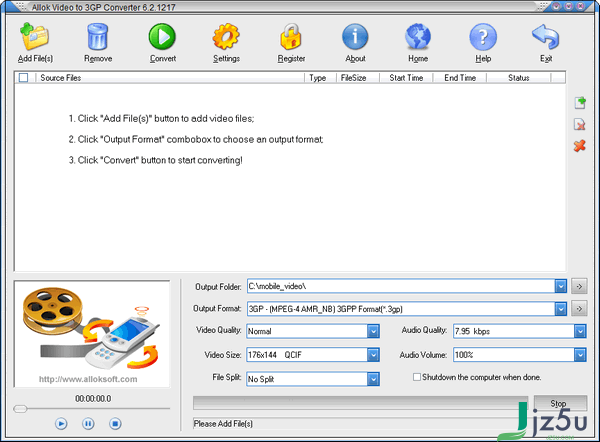
Task: Open Help question mark icon
Action: (483, 37)
